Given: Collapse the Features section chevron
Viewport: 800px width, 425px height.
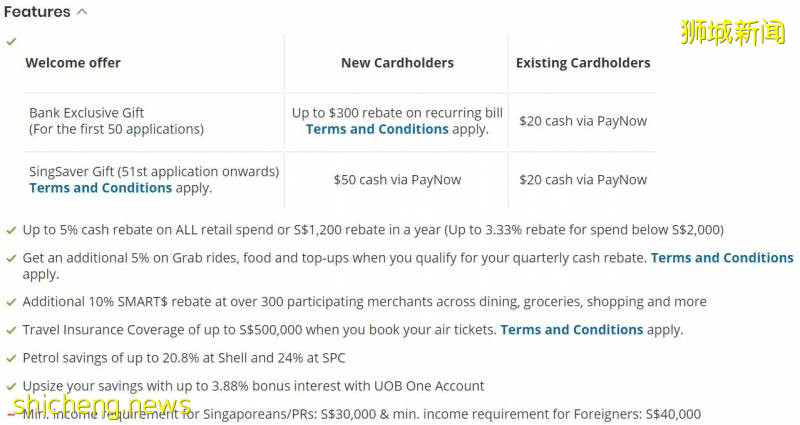Looking at the screenshot, I should 82,12.
